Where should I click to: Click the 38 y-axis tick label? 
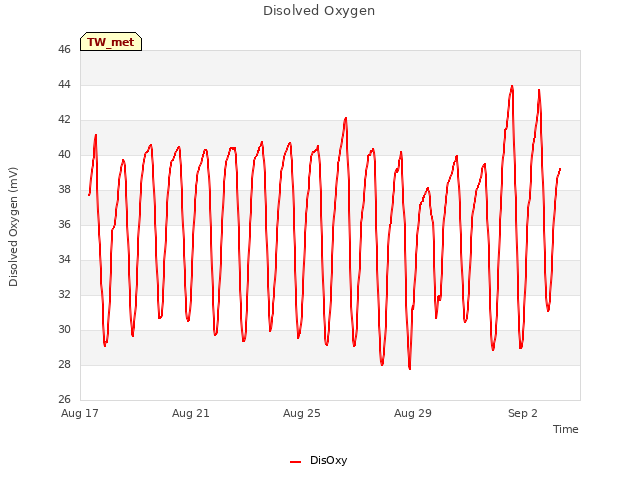(64, 189)
